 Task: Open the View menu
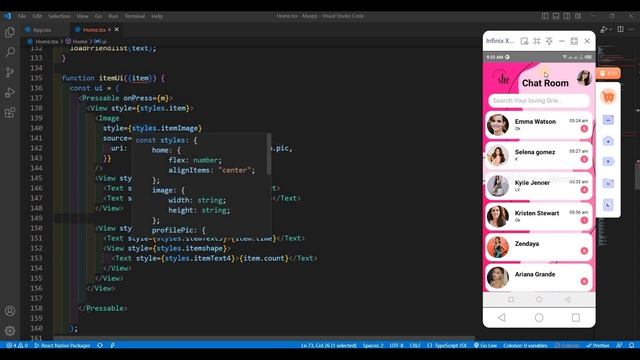[x=82, y=16]
